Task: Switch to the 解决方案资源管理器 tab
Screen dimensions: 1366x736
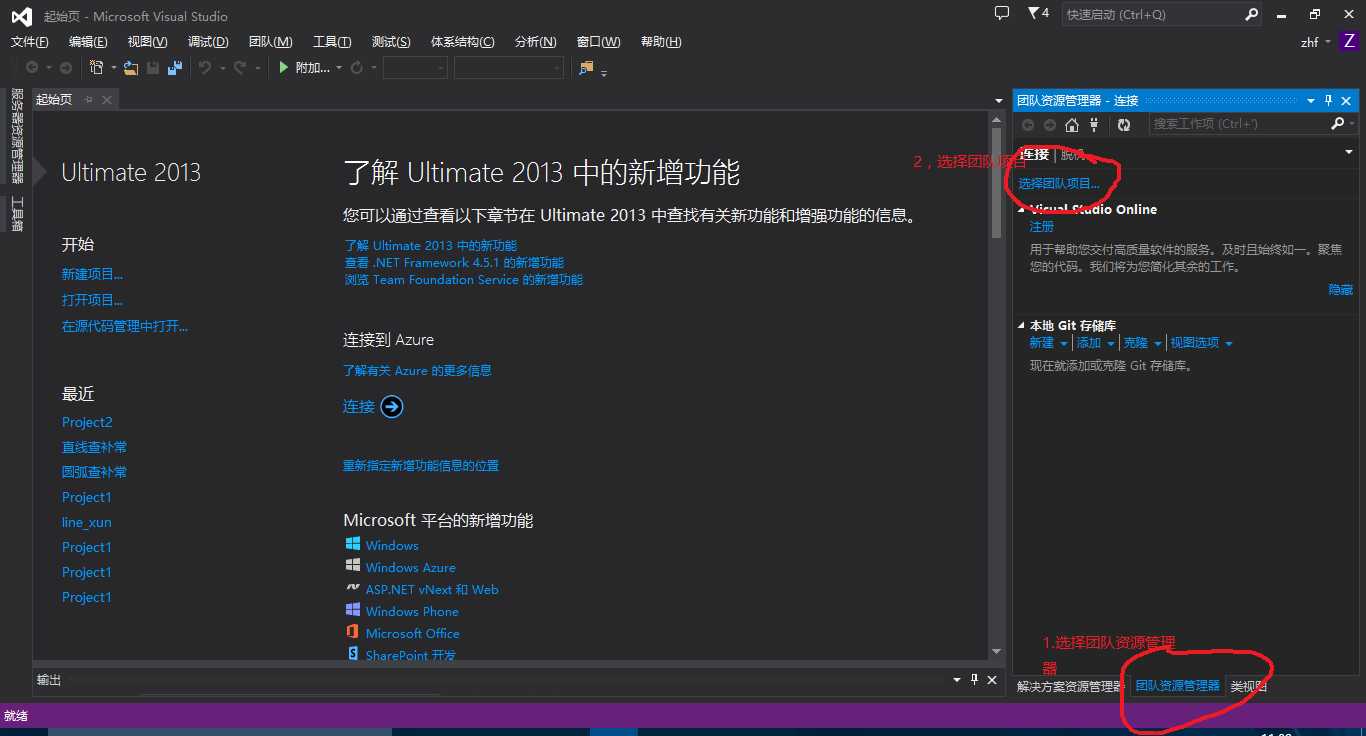Action: tap(1070, 686)
